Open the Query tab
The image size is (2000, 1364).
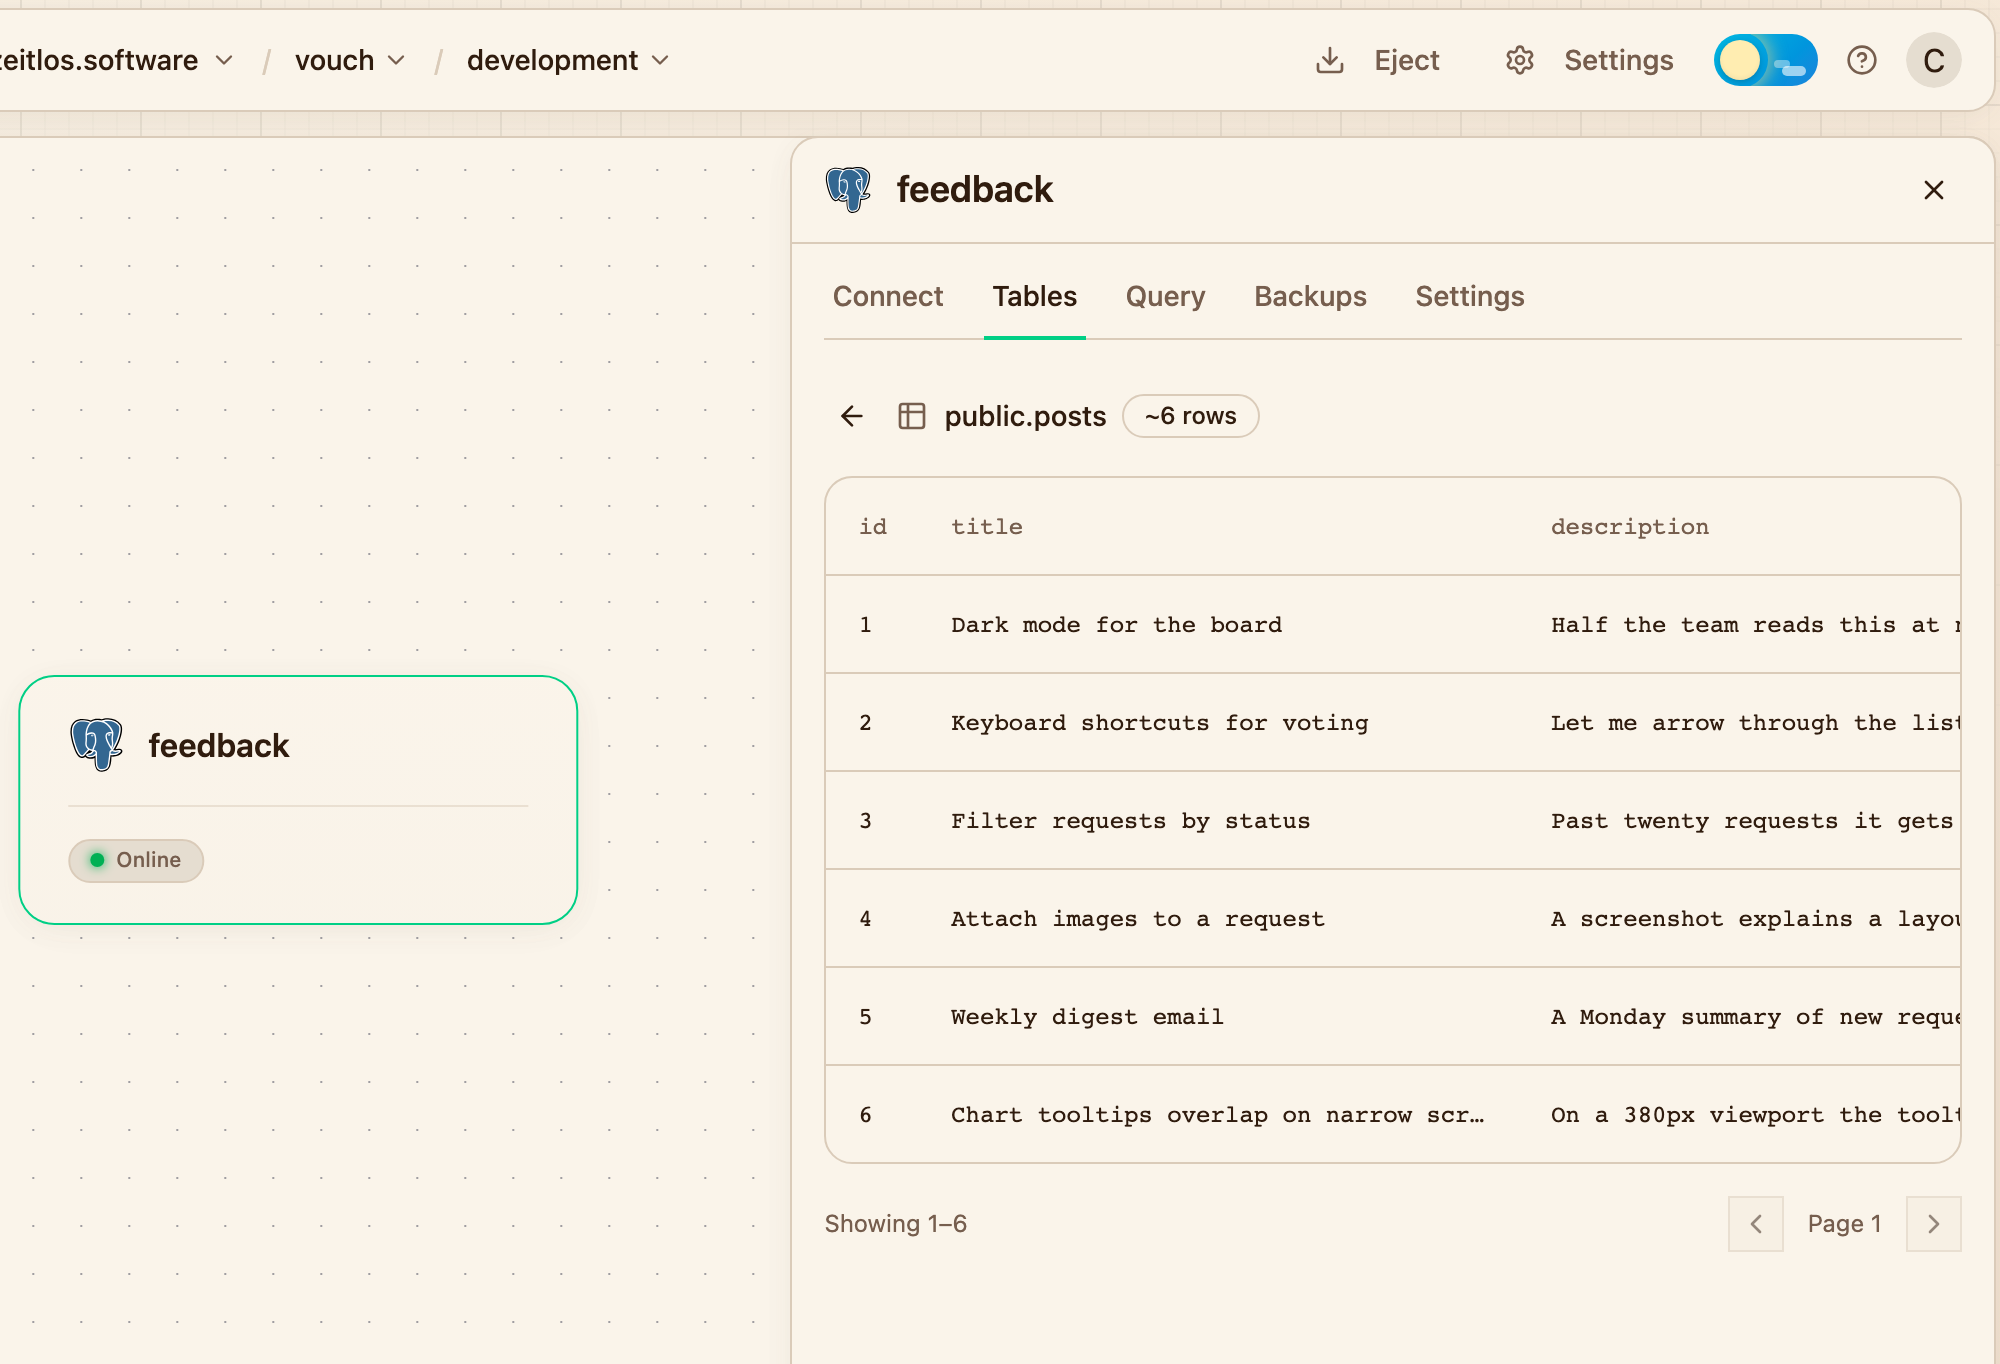tap(1165, 297)
